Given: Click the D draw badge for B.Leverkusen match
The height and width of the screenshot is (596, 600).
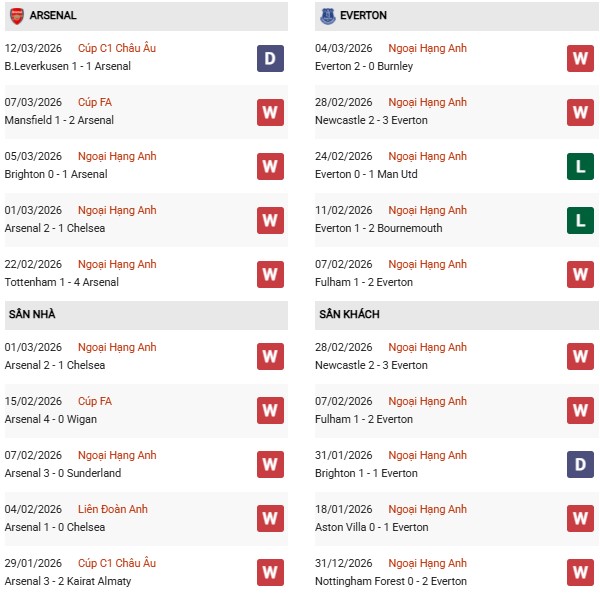Looking at the screenshot, I should click(270, 58).
